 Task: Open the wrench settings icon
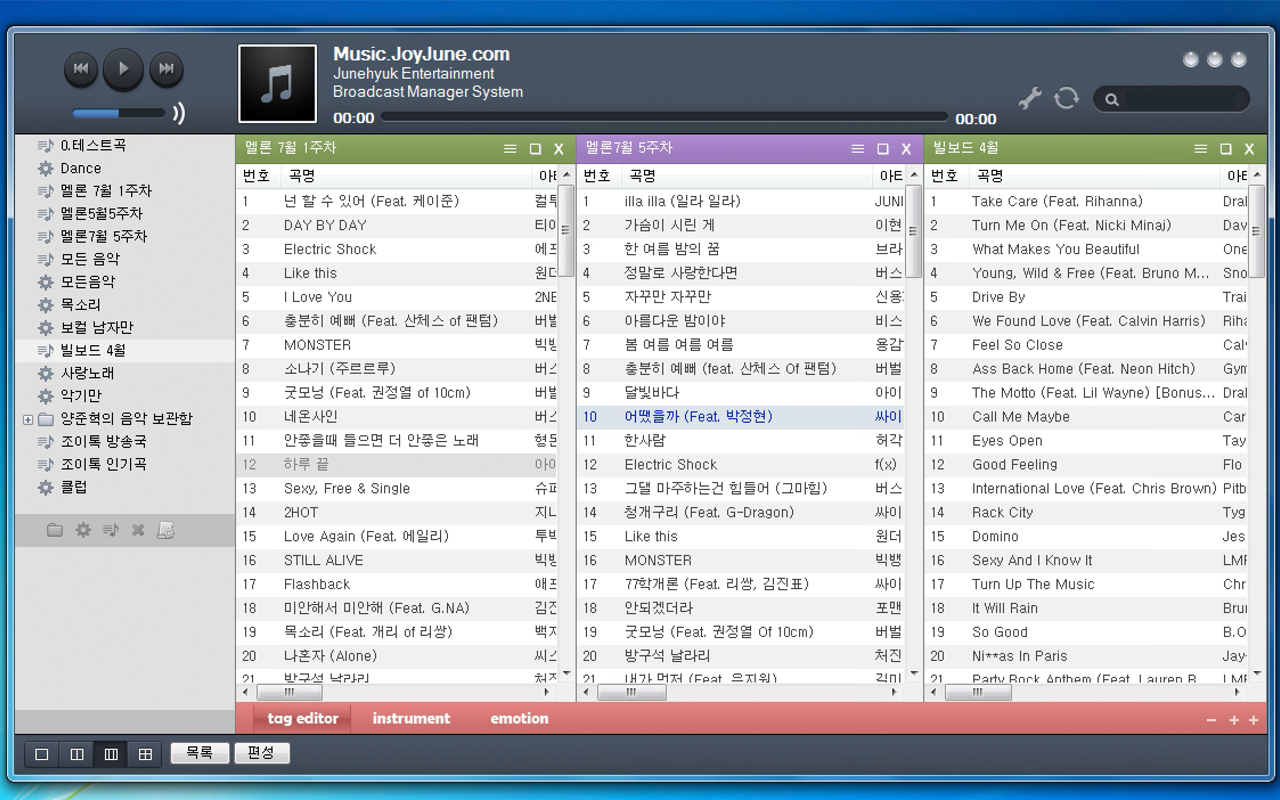[1029, 99]
